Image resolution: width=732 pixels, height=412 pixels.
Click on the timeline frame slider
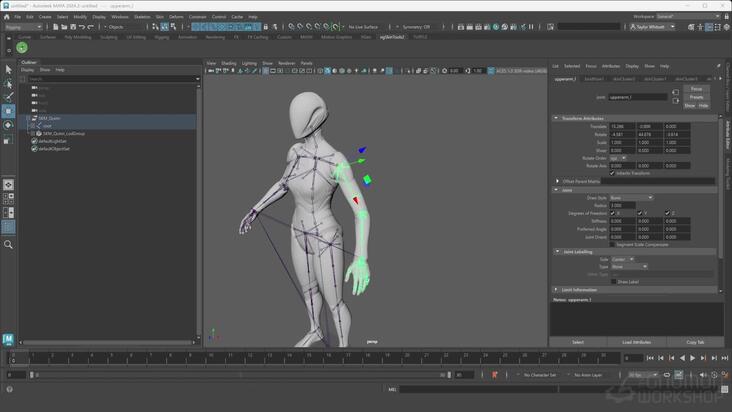click(x=300, y=357)
